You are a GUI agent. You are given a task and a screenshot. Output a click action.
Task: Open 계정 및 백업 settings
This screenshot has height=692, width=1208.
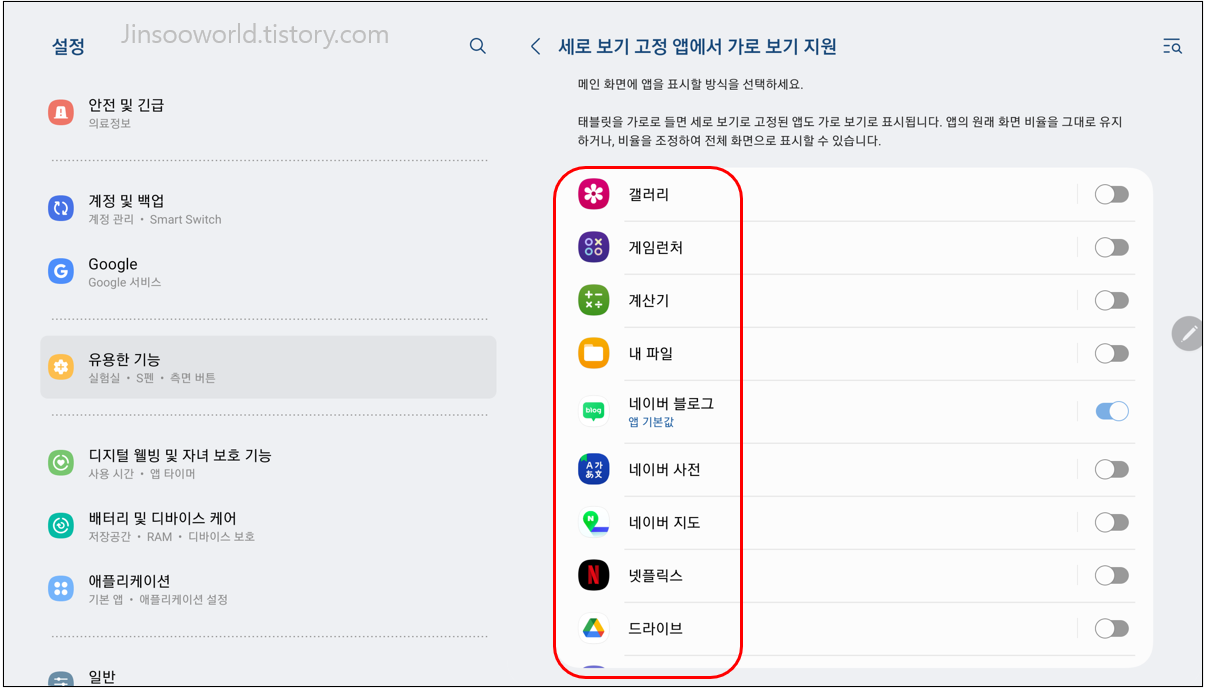click(x=268, y=208)
